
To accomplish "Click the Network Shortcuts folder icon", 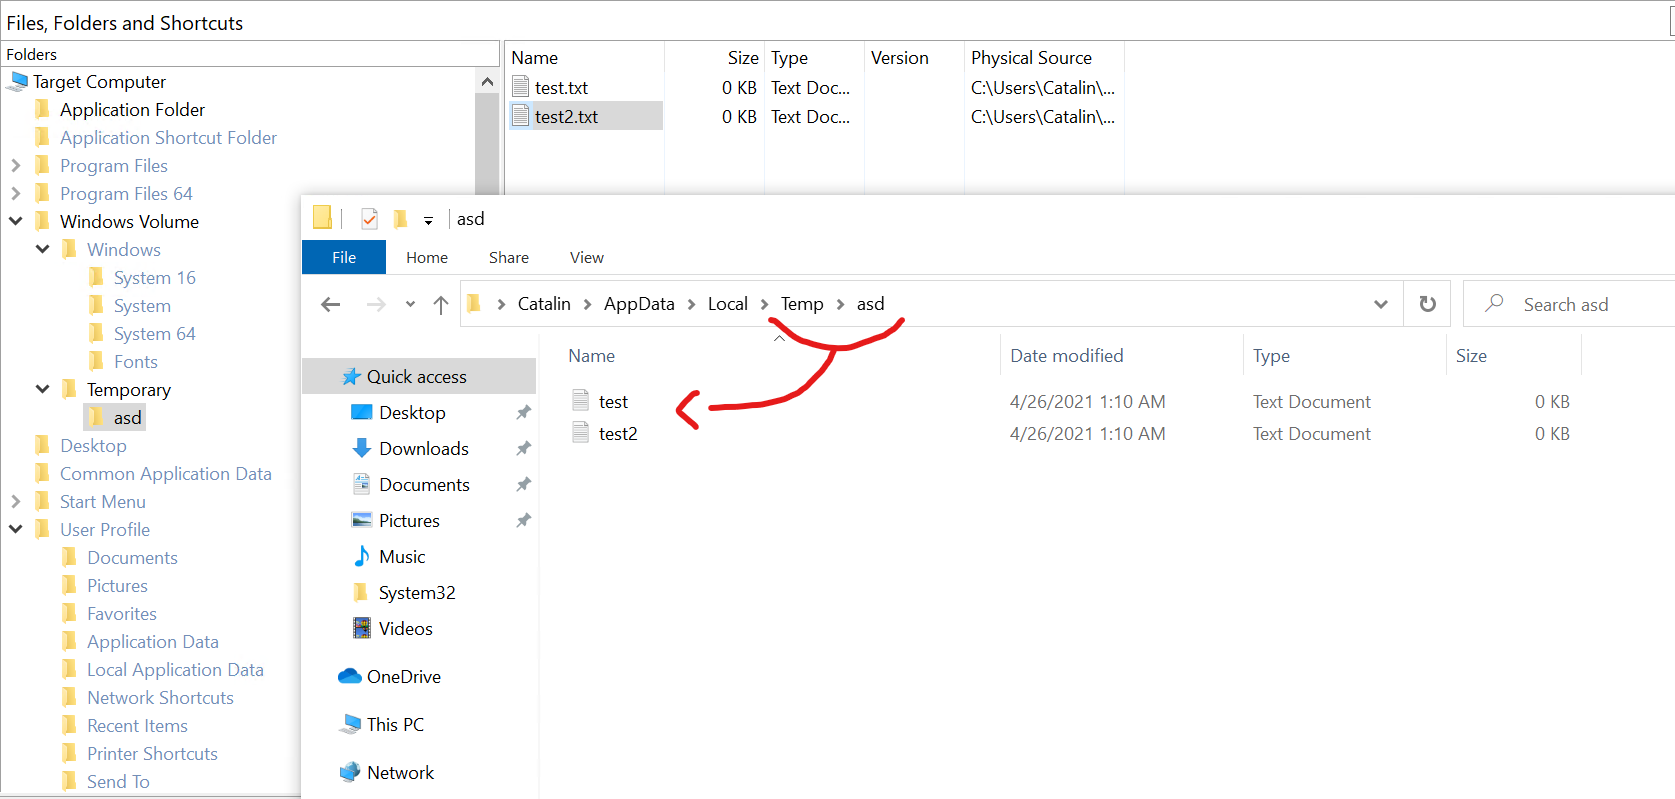I will (69, 697).
